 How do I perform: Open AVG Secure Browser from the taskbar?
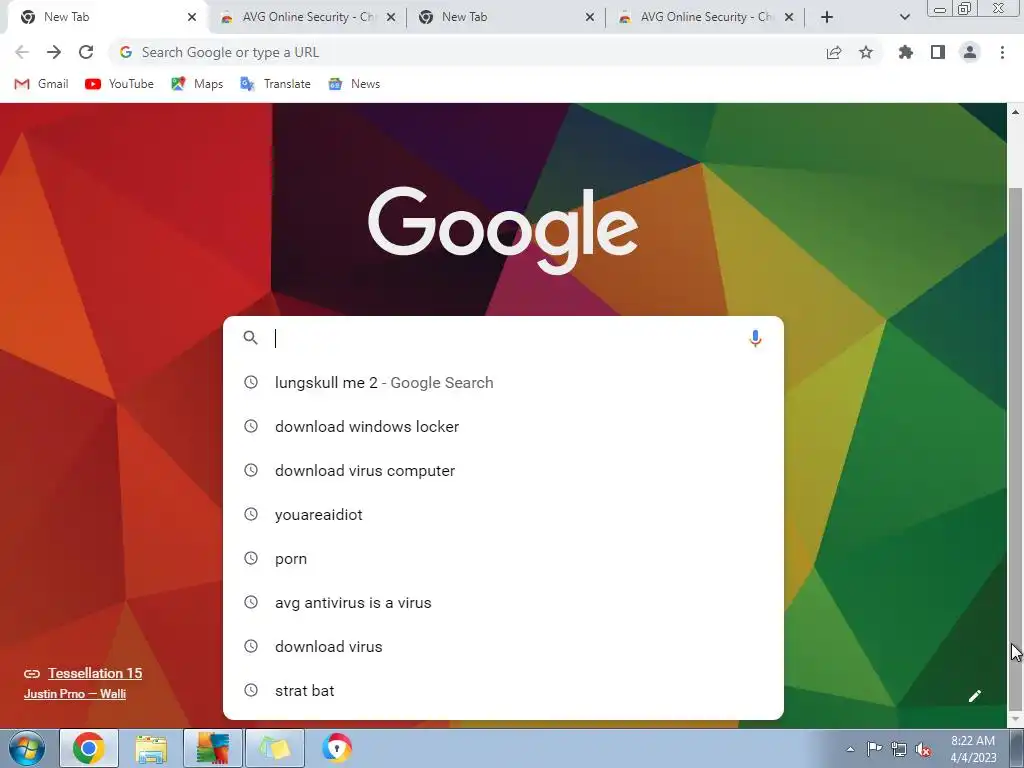click(336, 748)
